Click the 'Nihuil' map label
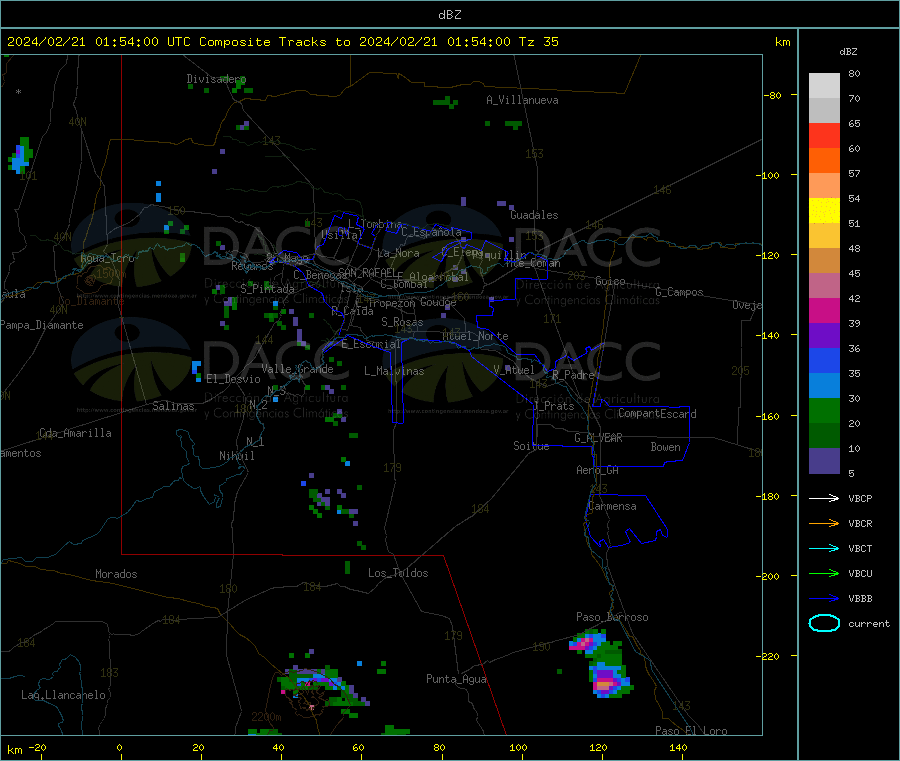900x761 pixels. click(236, 456)
